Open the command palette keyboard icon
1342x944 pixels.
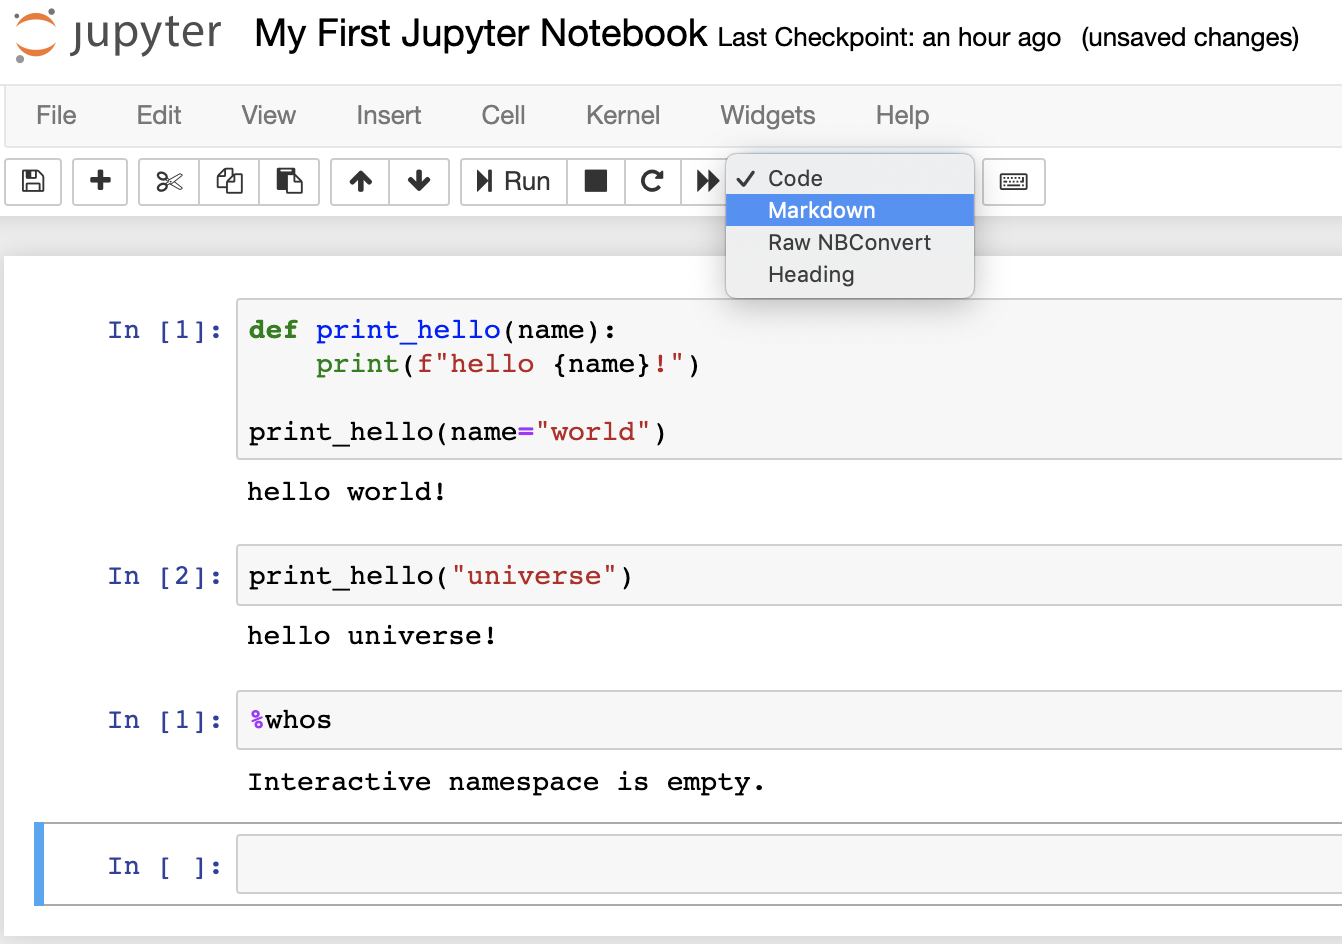[1014, 181]
